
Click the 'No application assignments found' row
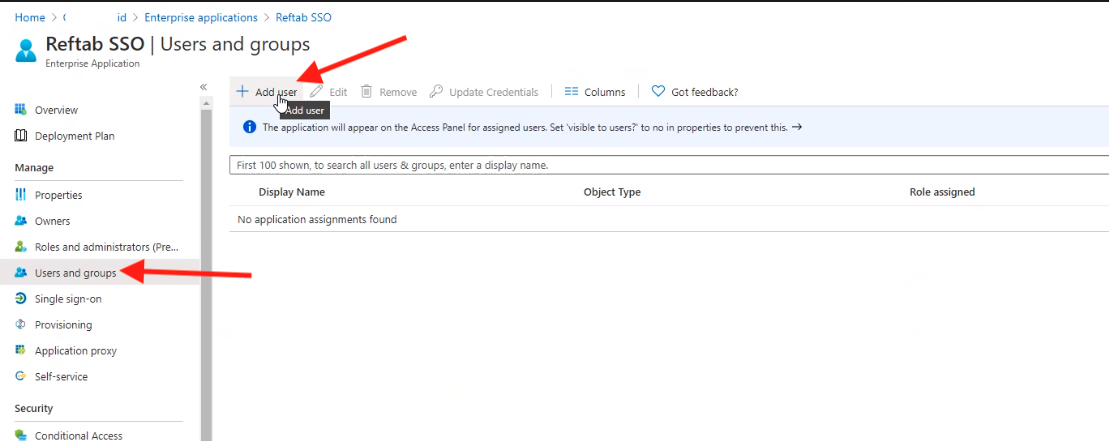click(x=669, y=219)
